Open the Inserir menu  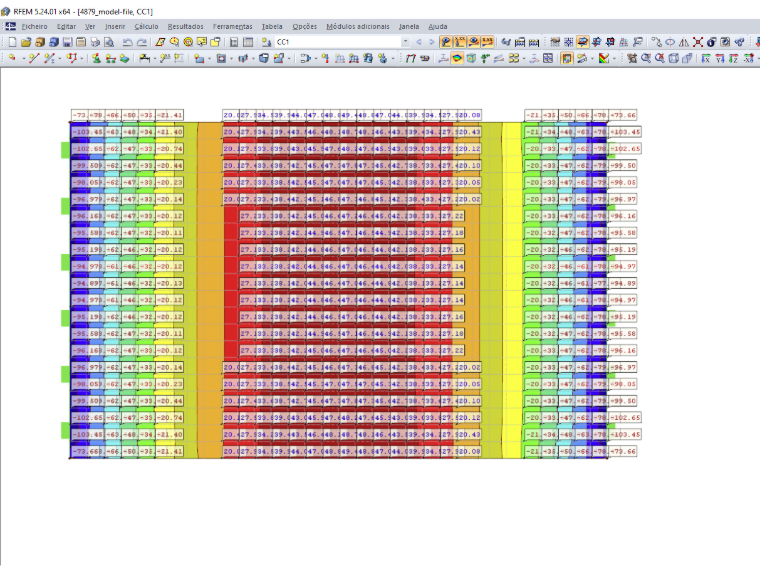115,27
